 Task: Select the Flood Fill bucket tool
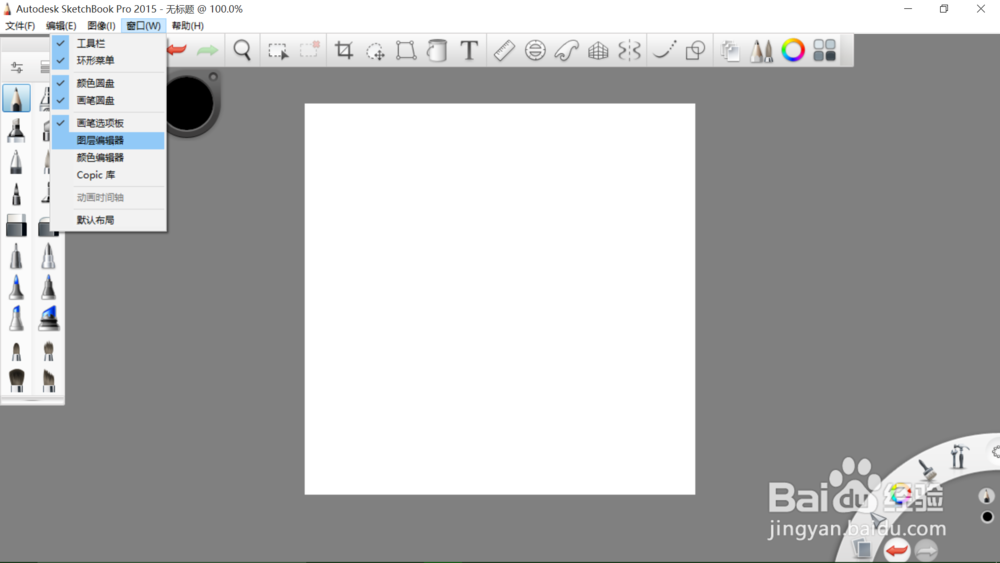click(437, 50)
